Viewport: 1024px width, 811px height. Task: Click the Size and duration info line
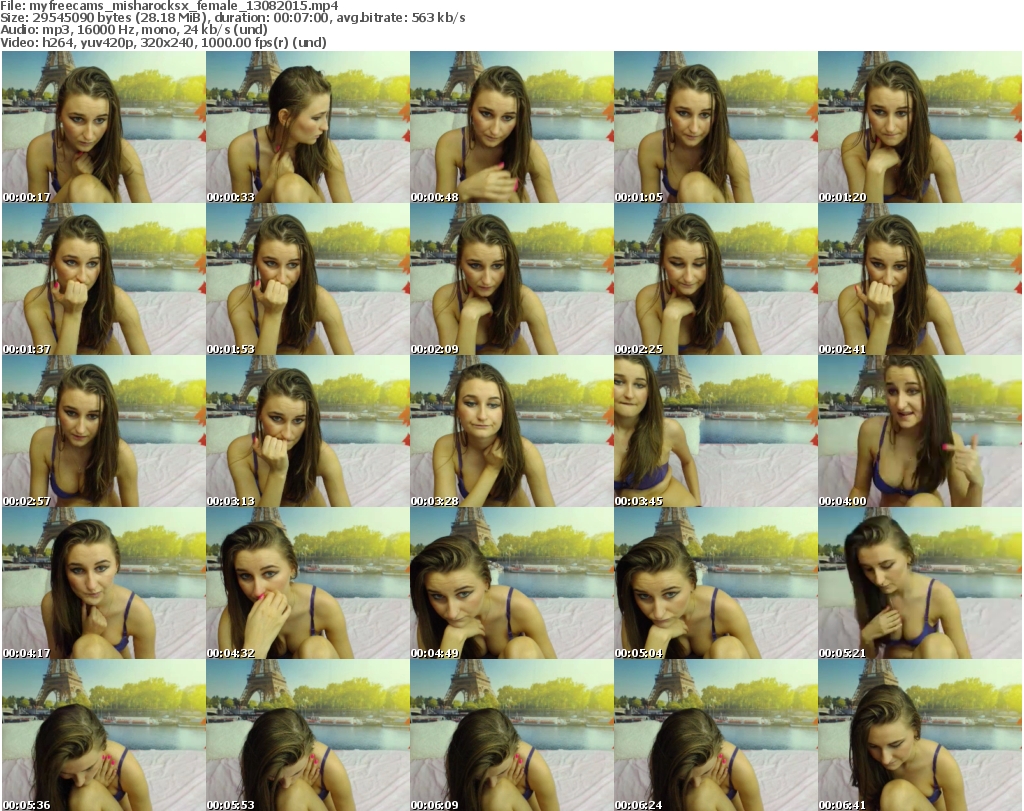[x=232, y=18]
